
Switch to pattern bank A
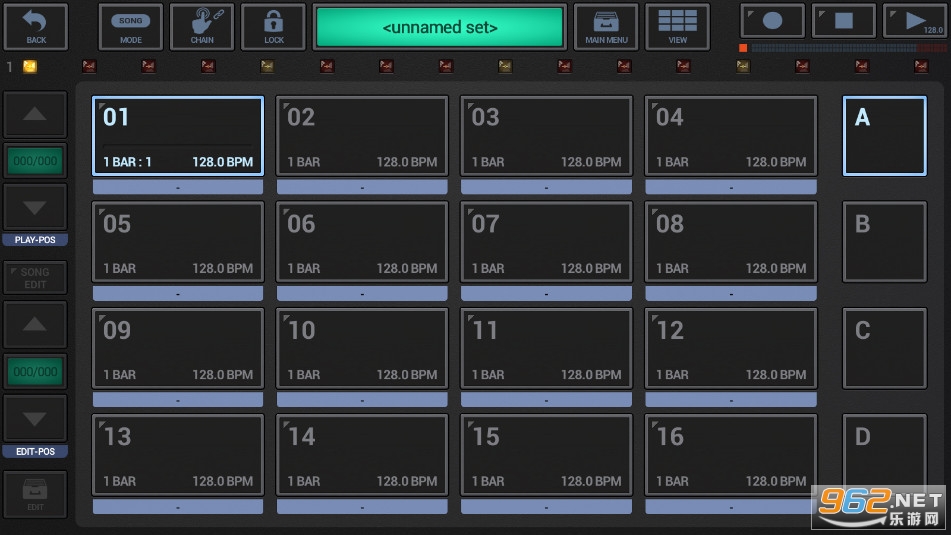coord(884,136)
